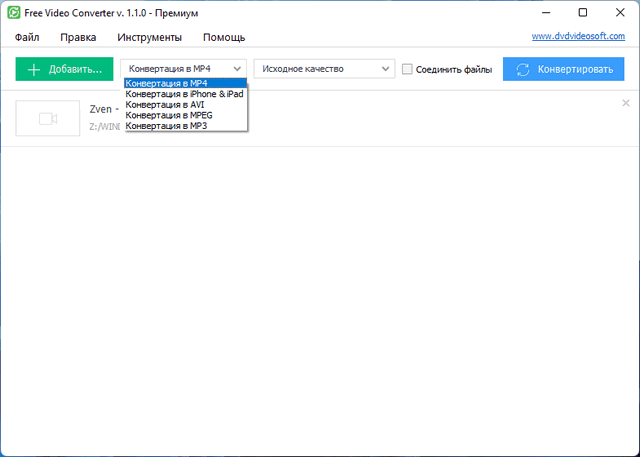Viewport: 640px width, 457px height.
Task: Open the Помощь menu
Action: [224, 37]
